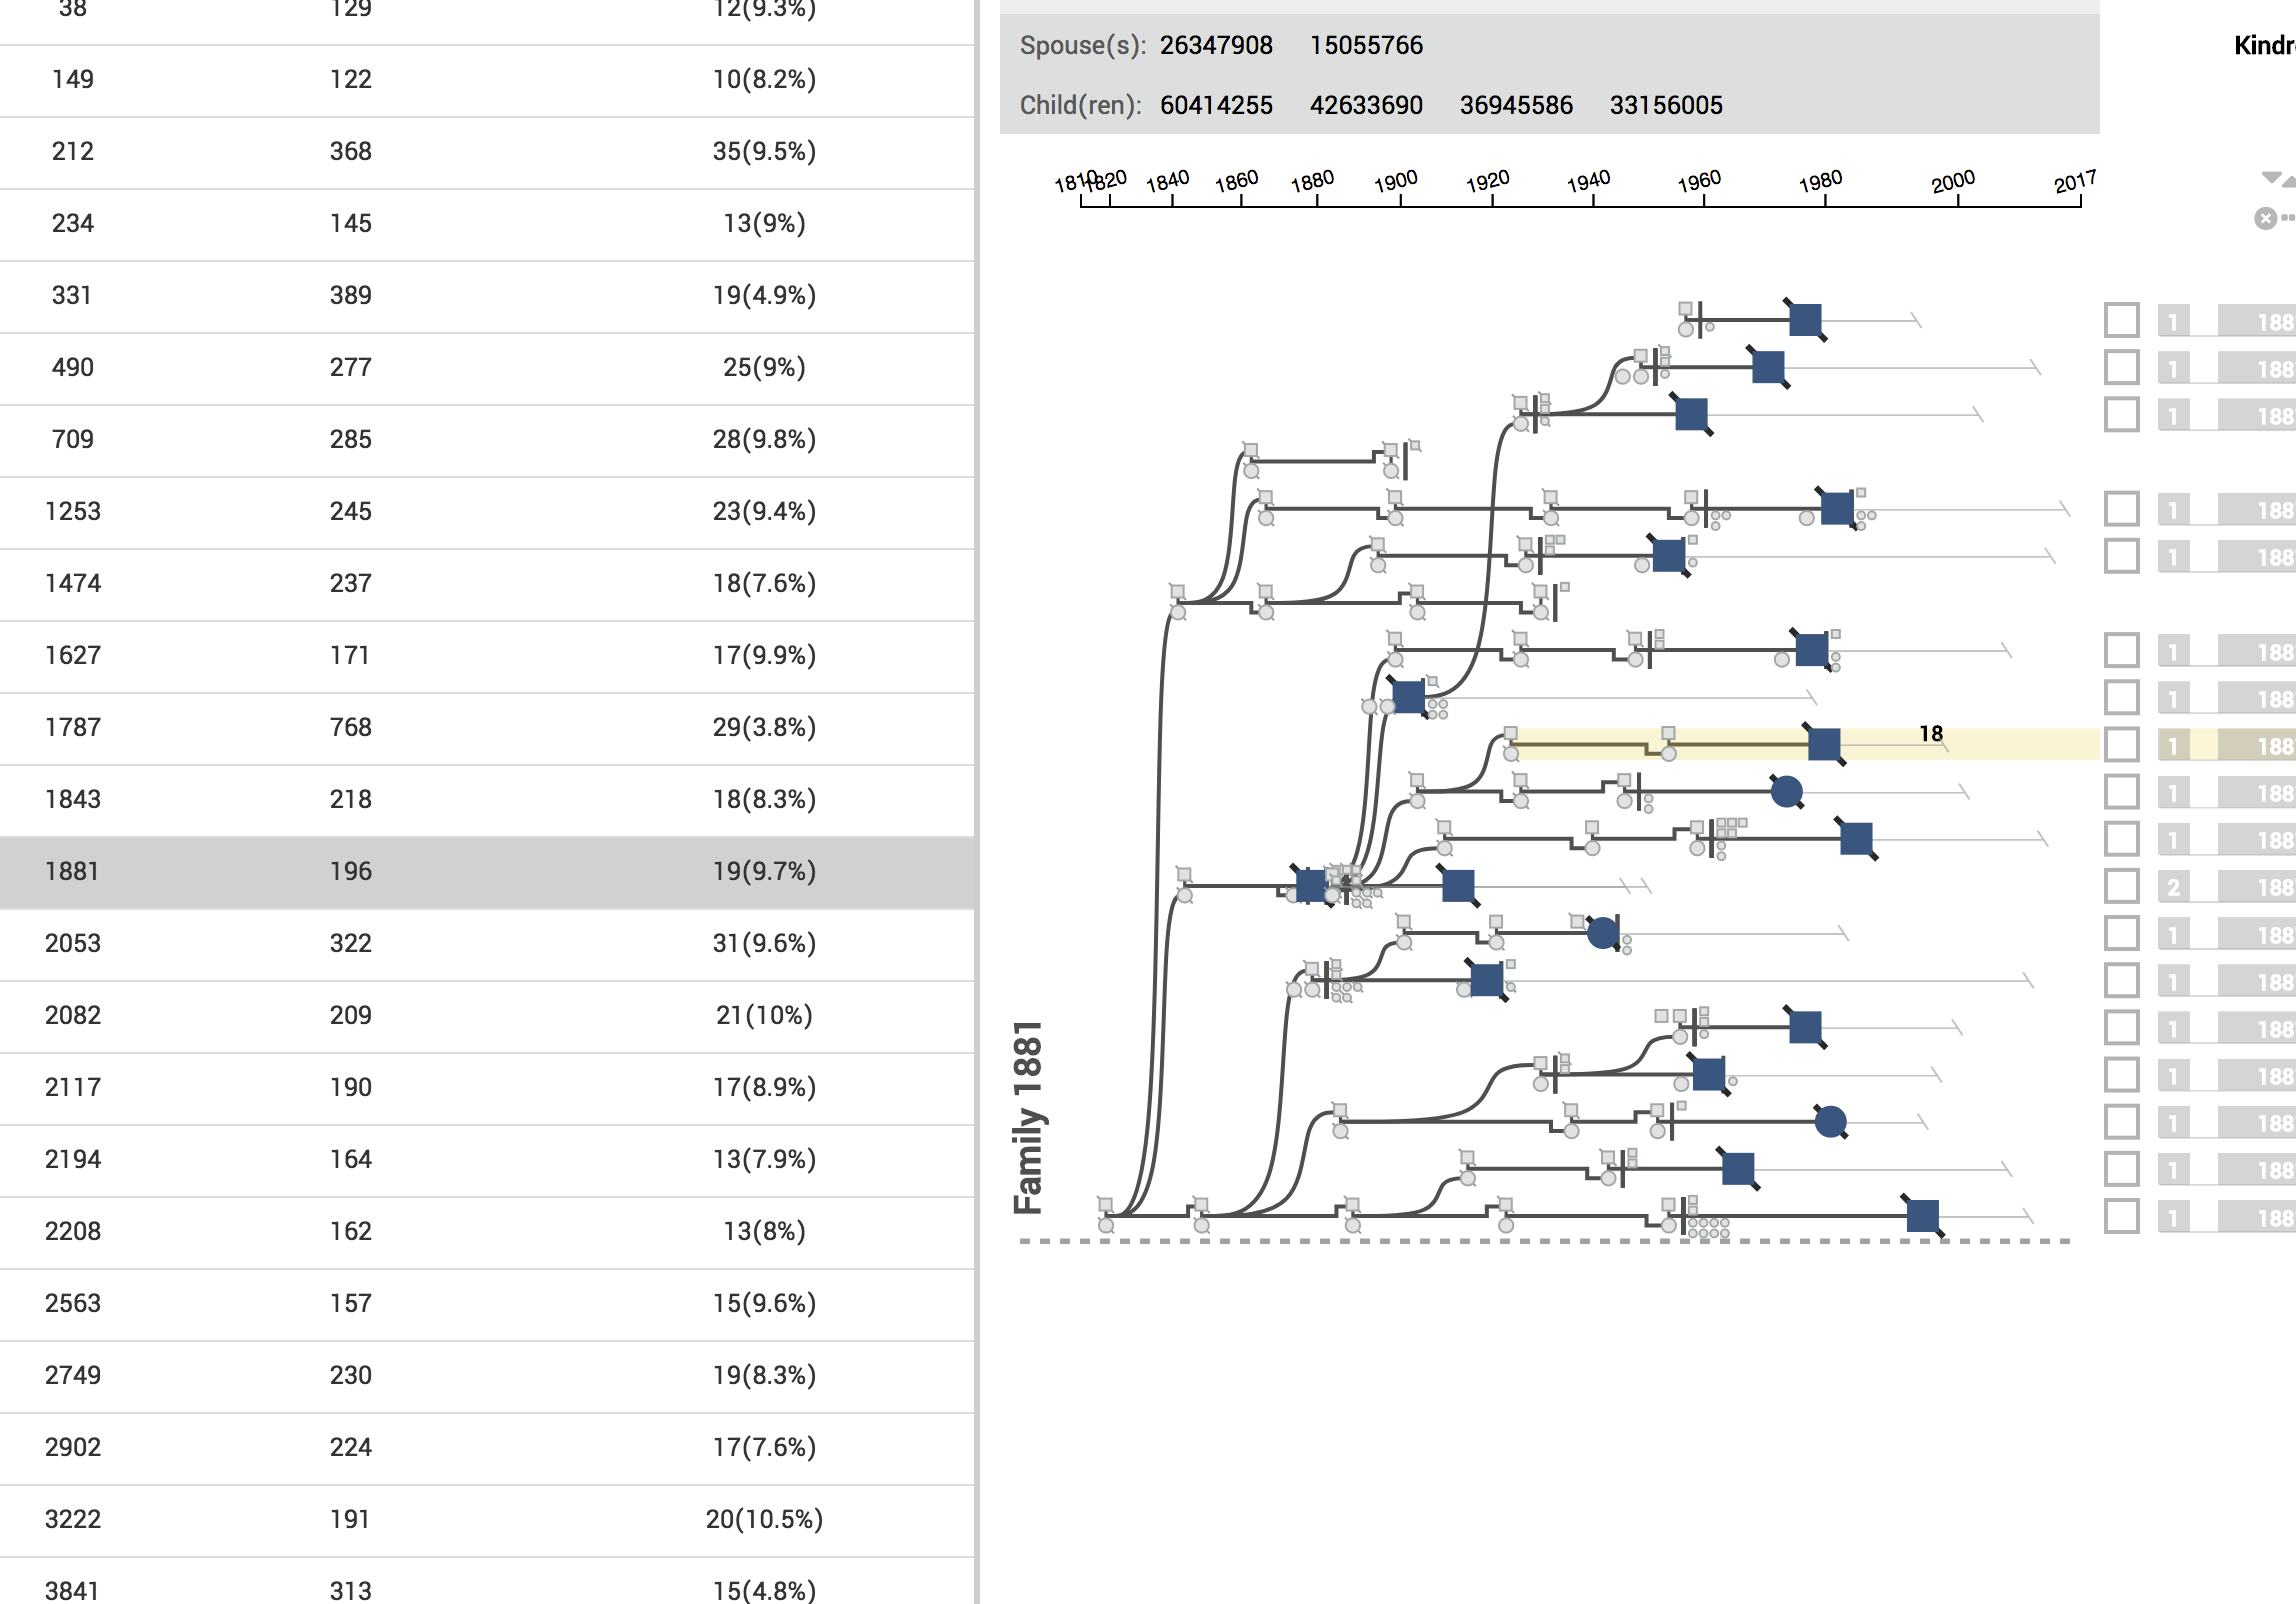The width and height of the screenshot is (2296, 1604).
Task: Click the topmost blue circle node in tree
Action: [1787, 791]
